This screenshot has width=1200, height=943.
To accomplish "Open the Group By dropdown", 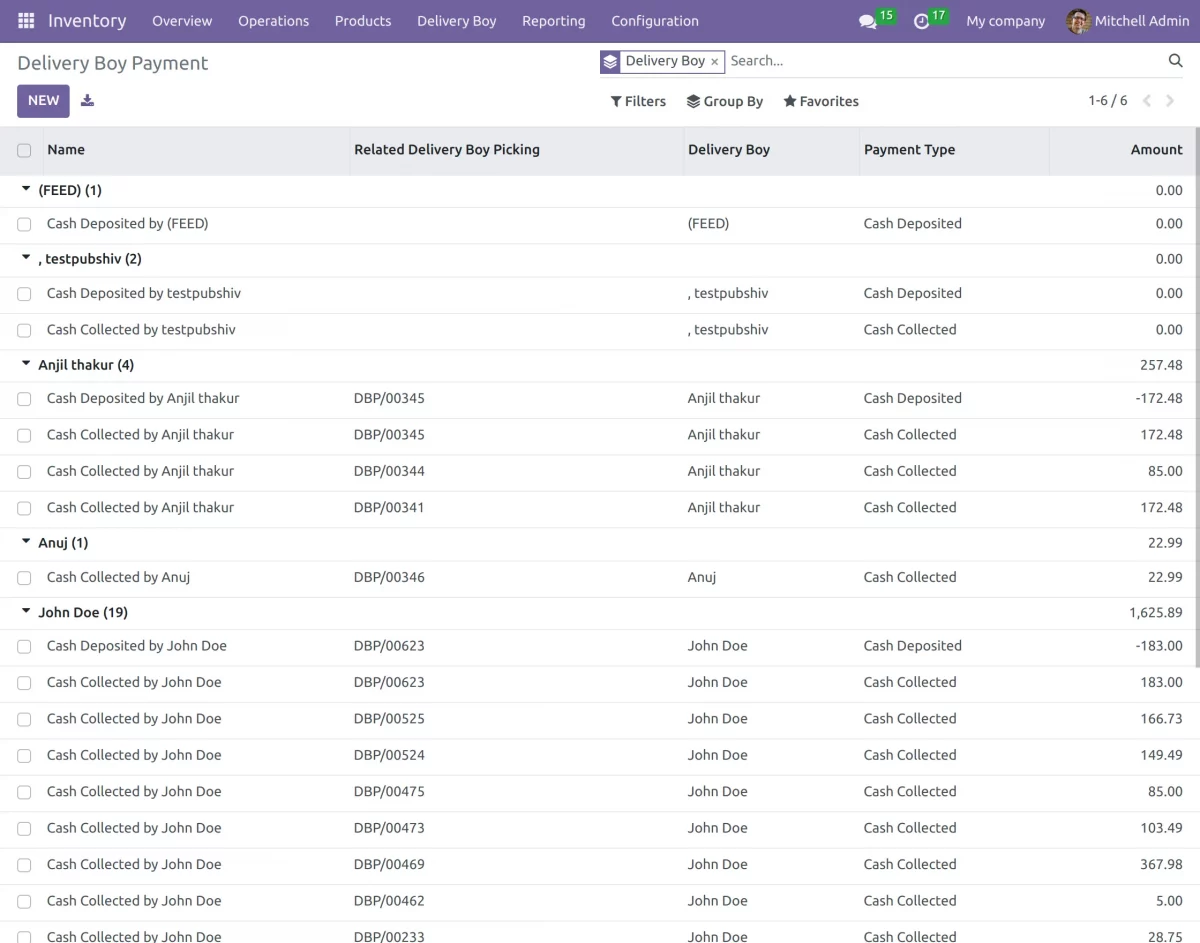I will click(x=725, y=101).
